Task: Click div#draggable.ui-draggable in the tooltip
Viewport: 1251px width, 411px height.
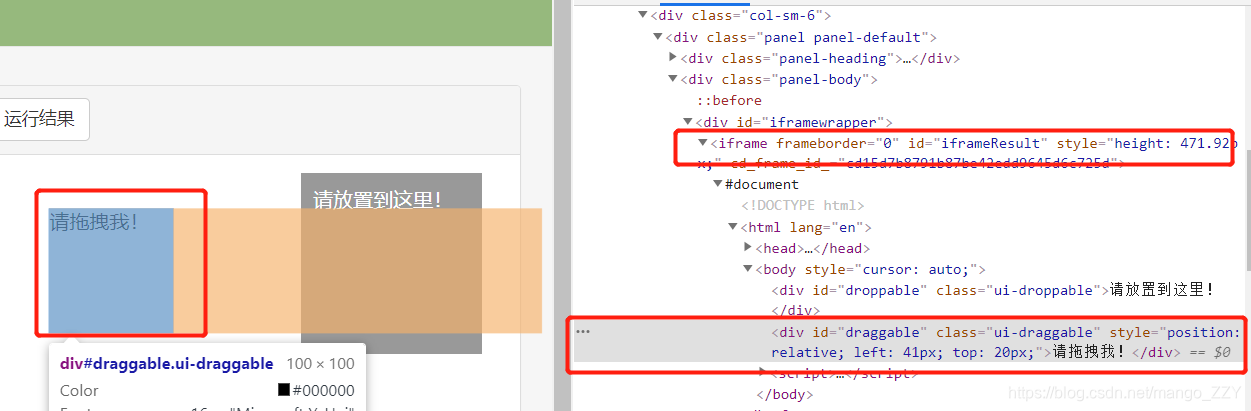Action: click(x=166, y=364)
